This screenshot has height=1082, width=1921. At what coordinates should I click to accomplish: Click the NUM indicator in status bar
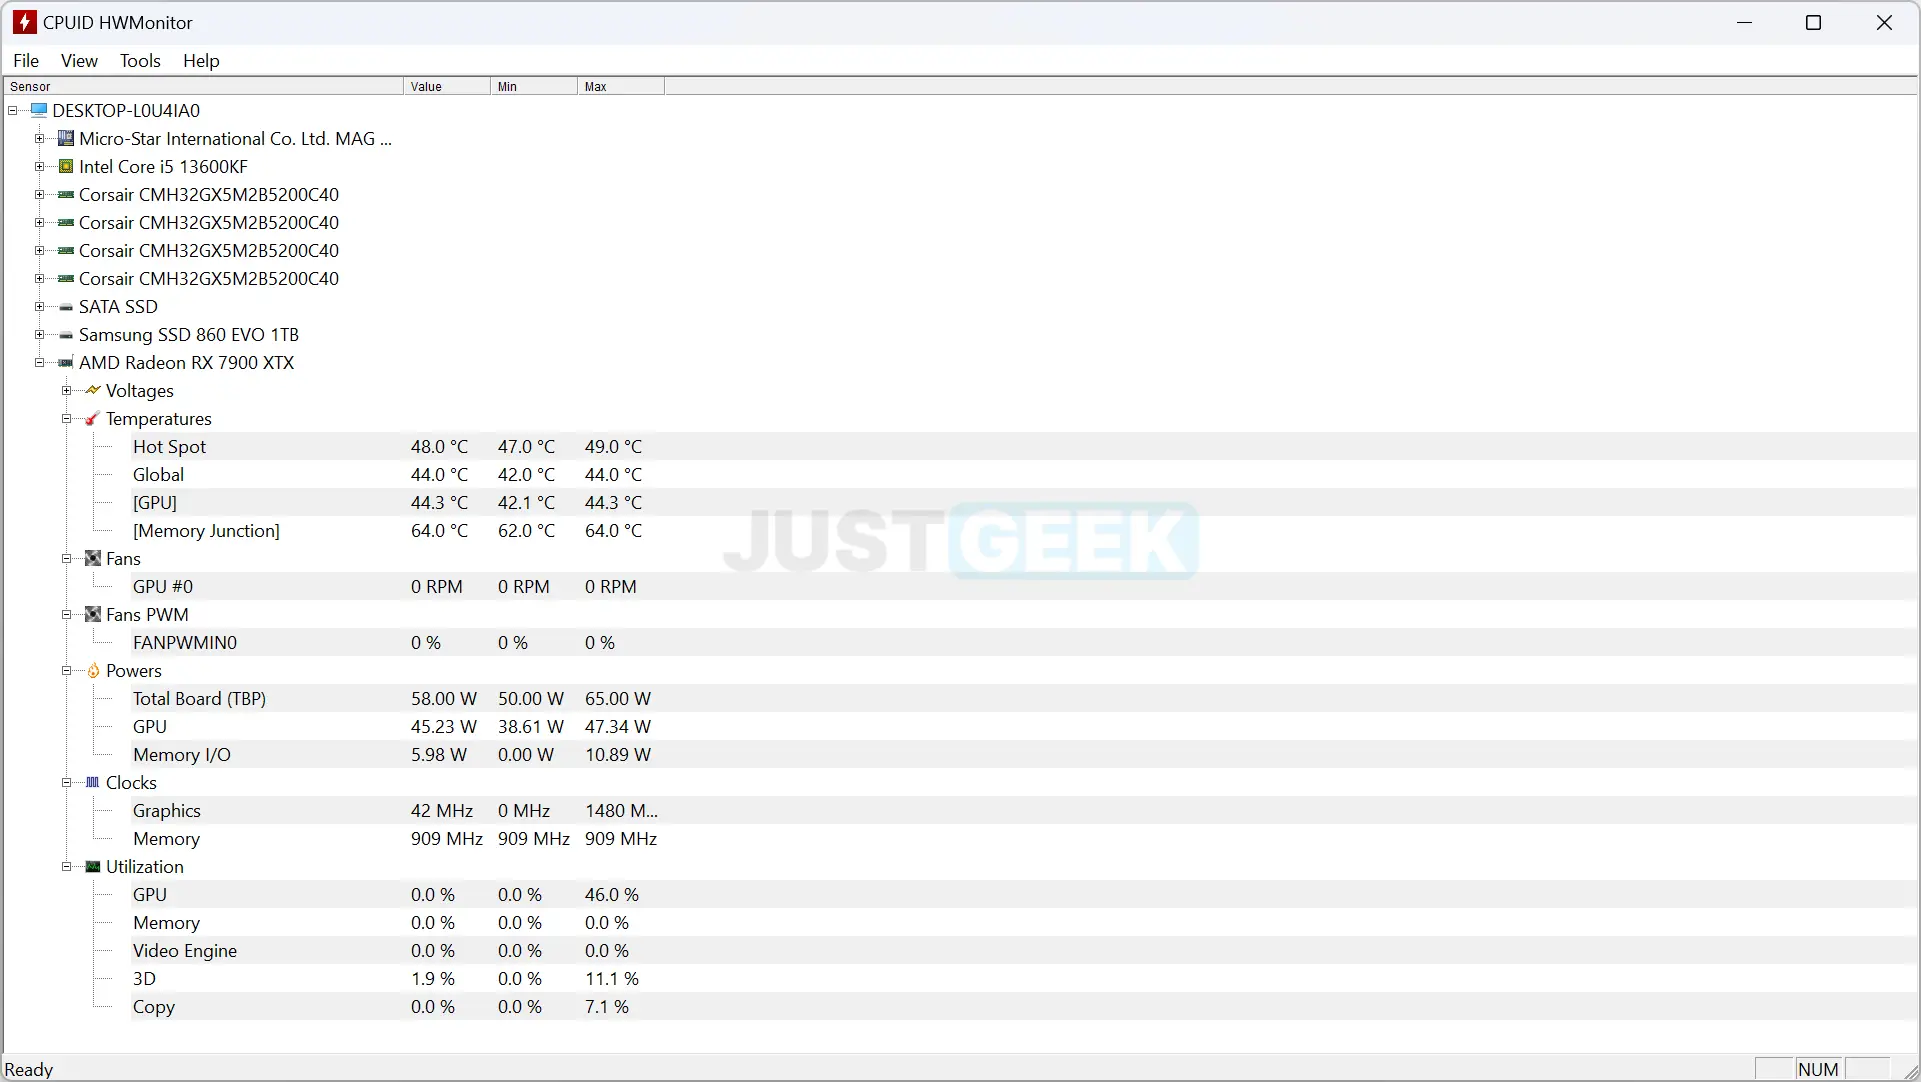pos(1818,1069)
